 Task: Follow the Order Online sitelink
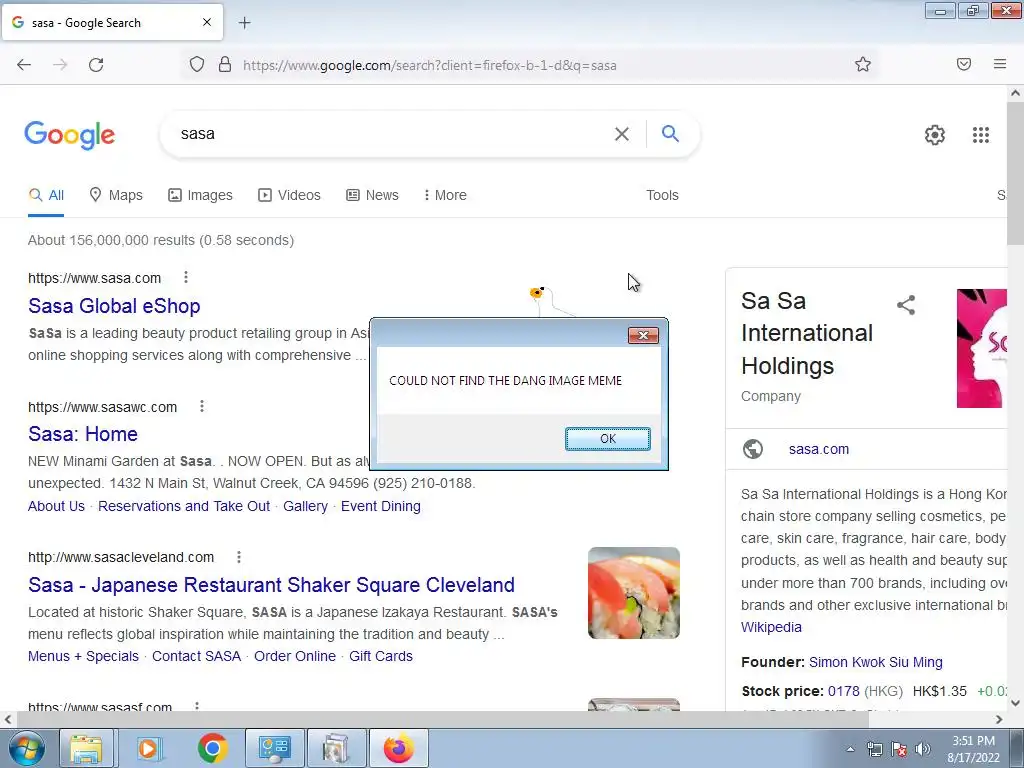pos(295,656)
